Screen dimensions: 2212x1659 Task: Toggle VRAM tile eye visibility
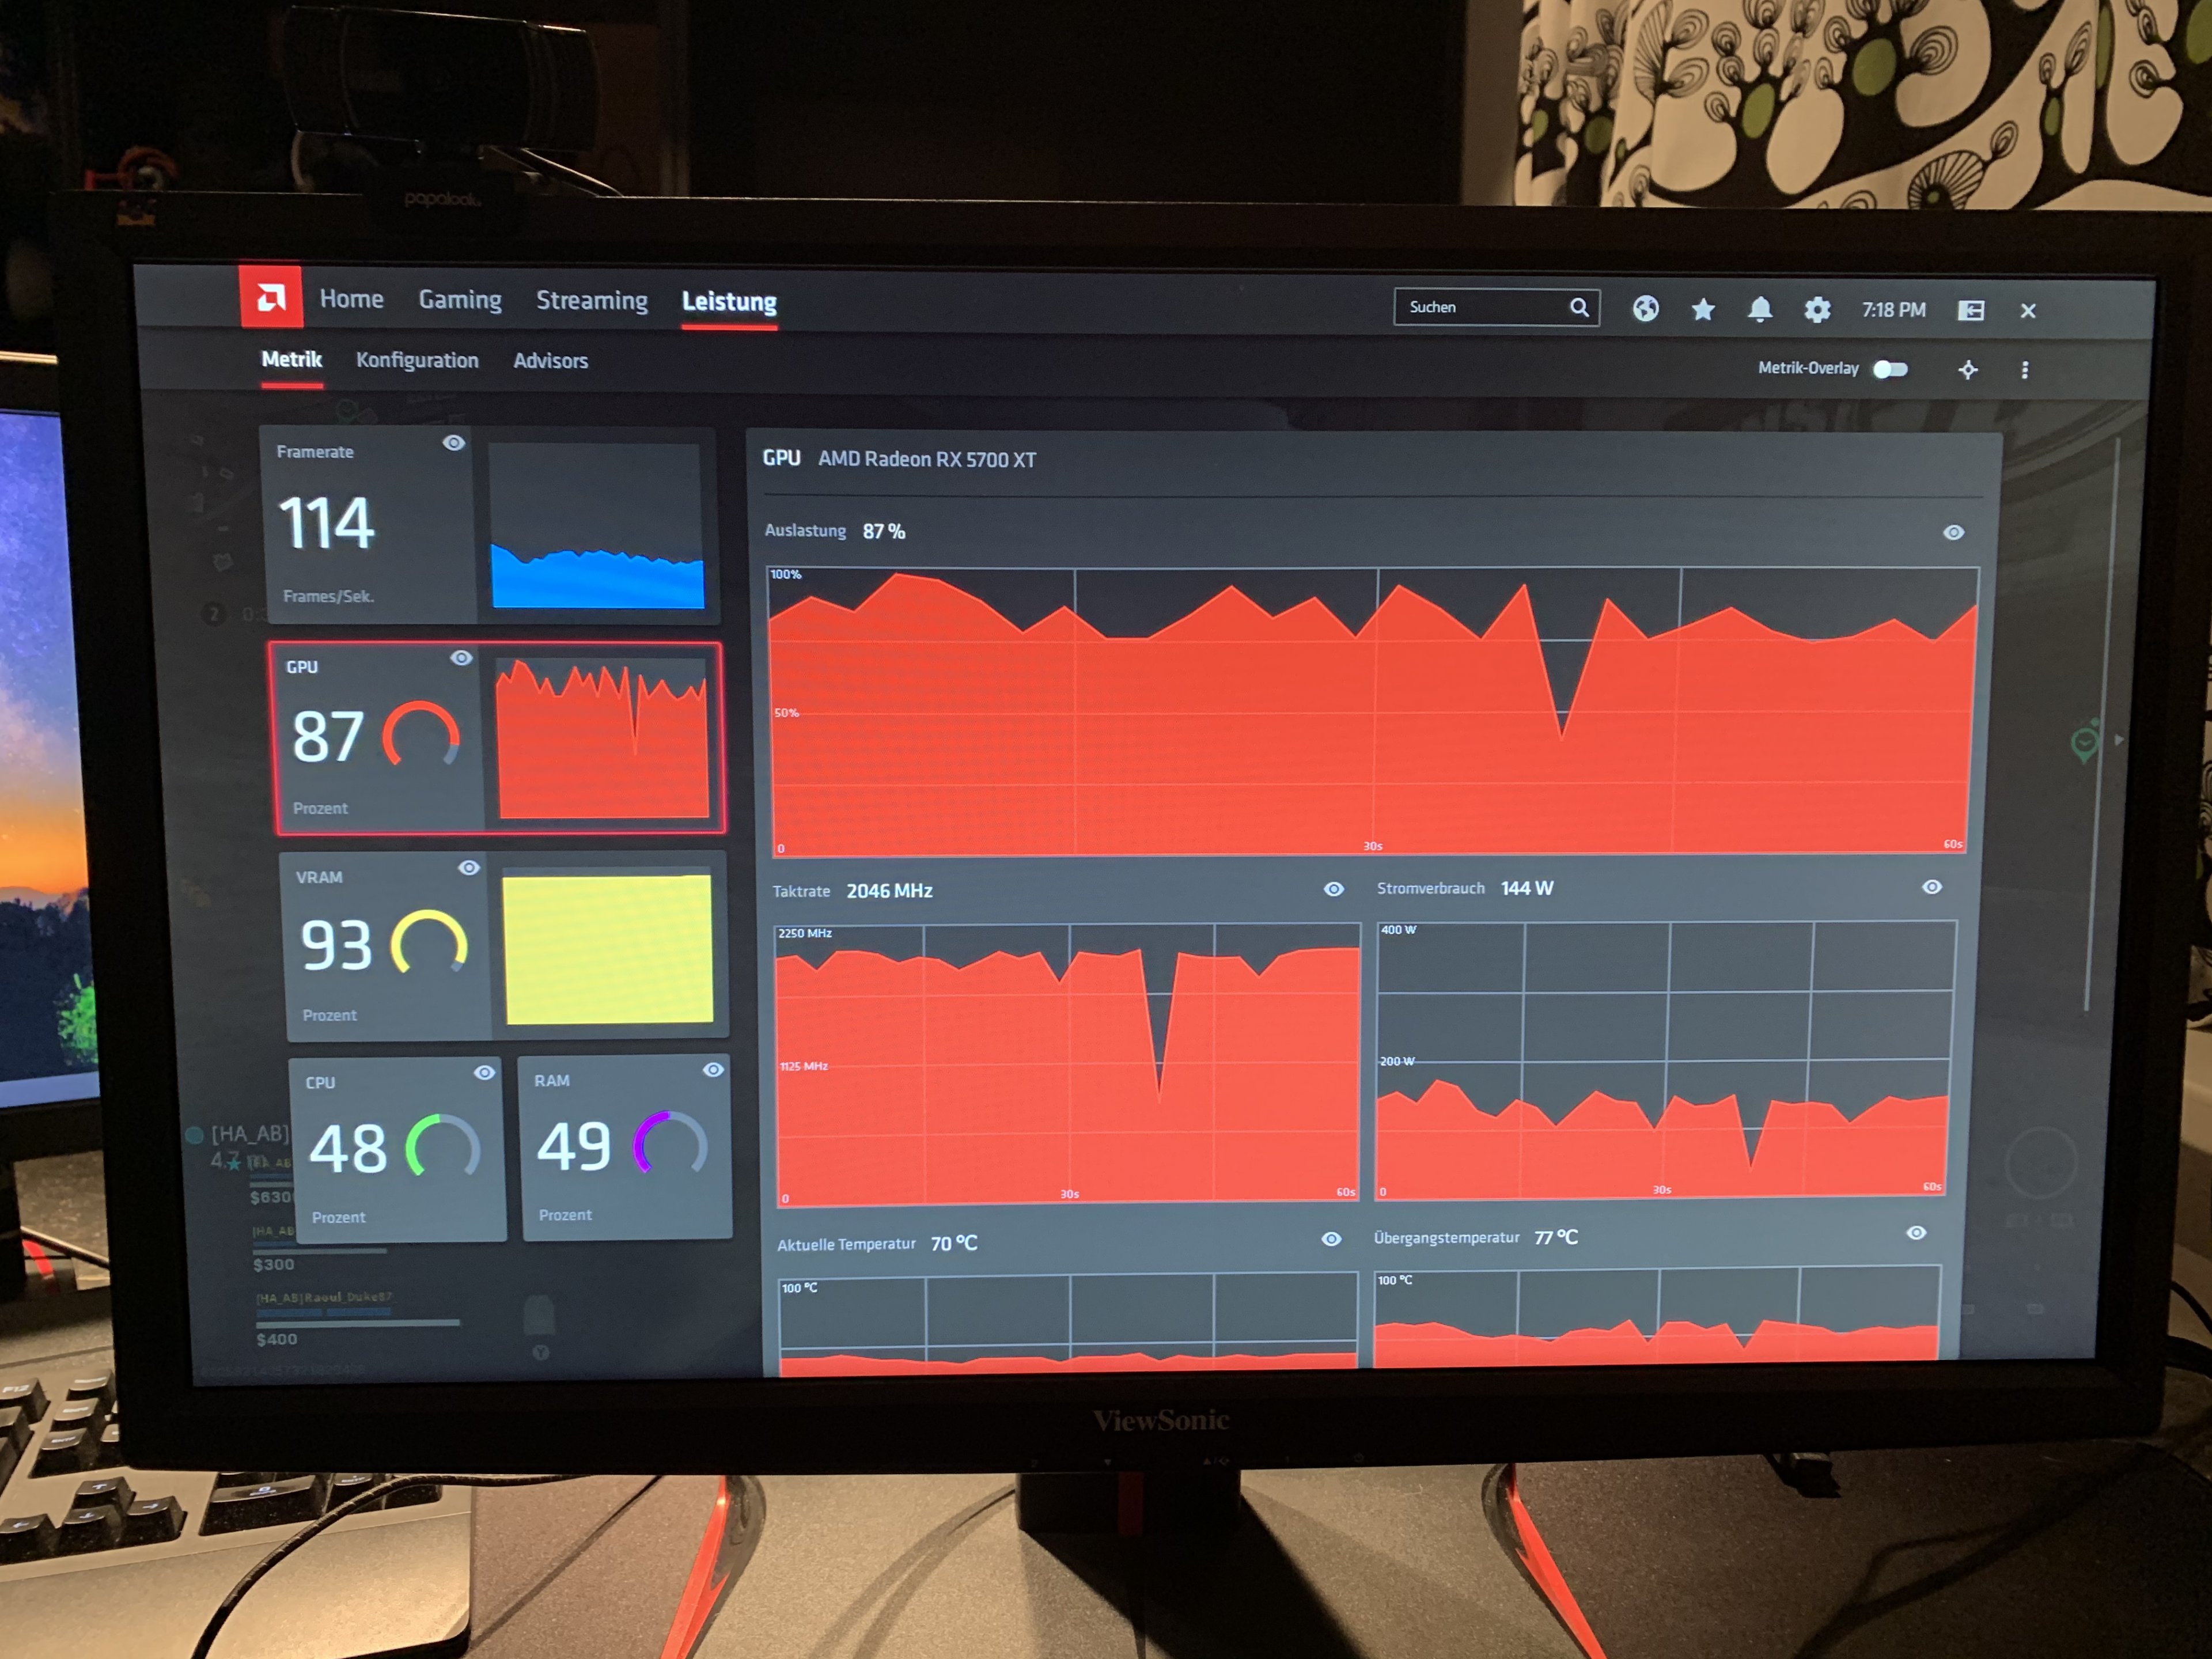[468, 868]
